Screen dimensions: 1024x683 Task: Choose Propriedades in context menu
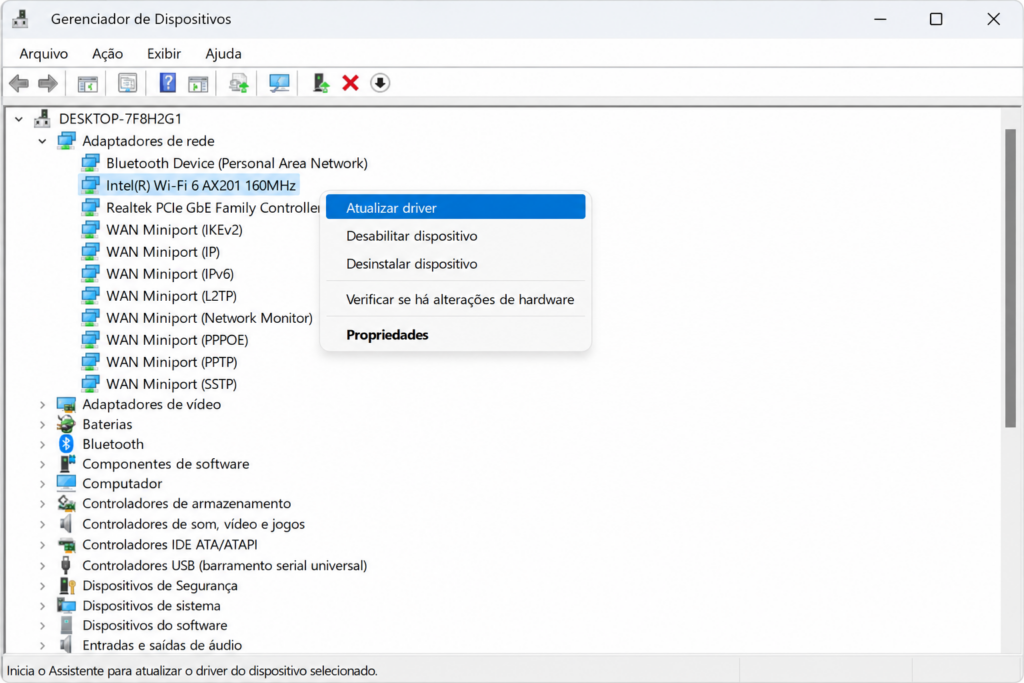[455, 335]
